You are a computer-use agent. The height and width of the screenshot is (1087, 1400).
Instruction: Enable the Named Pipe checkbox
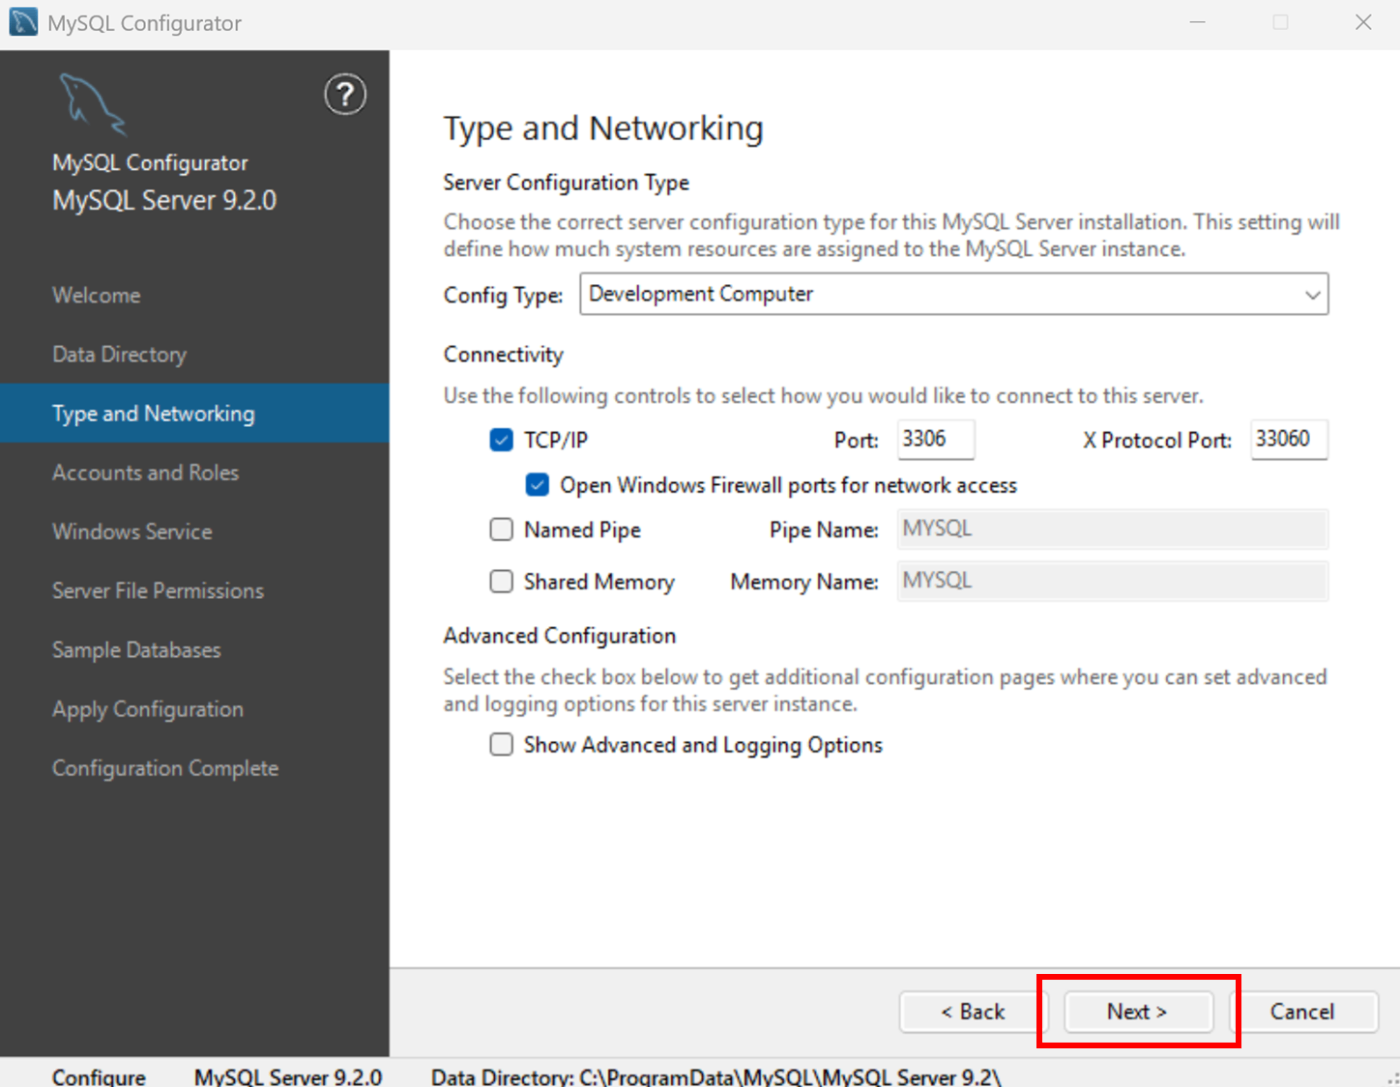501,529
